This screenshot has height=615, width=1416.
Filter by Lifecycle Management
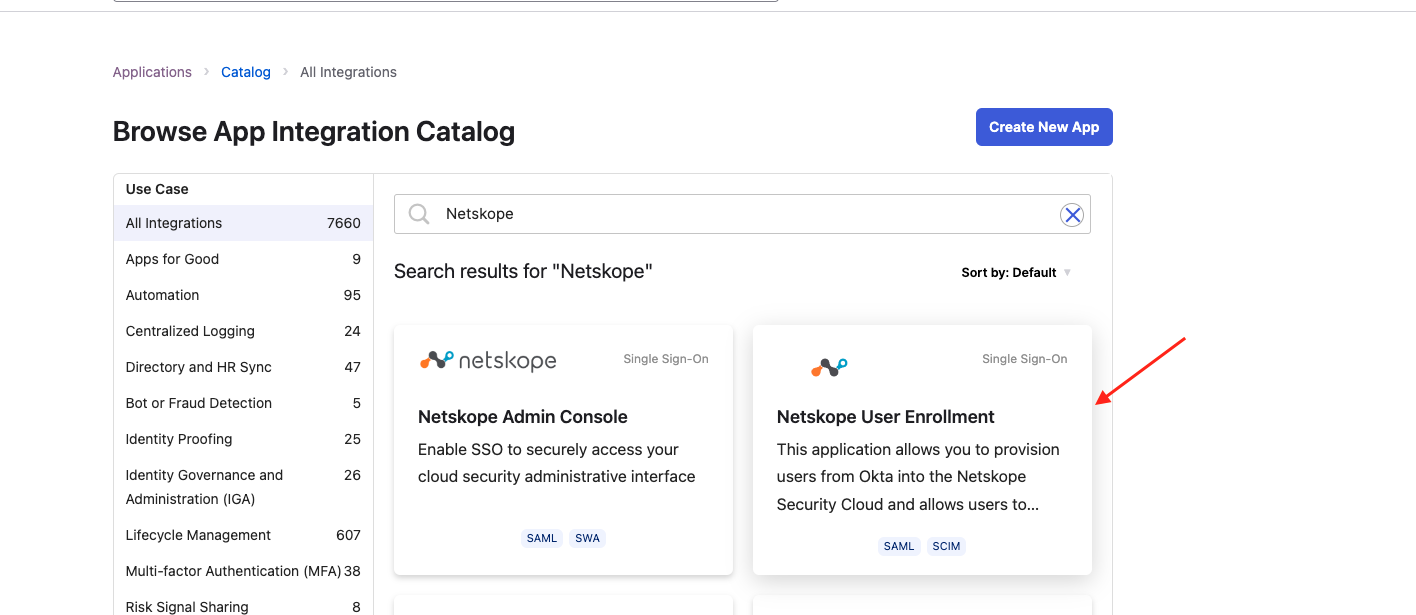click(243, 535)
